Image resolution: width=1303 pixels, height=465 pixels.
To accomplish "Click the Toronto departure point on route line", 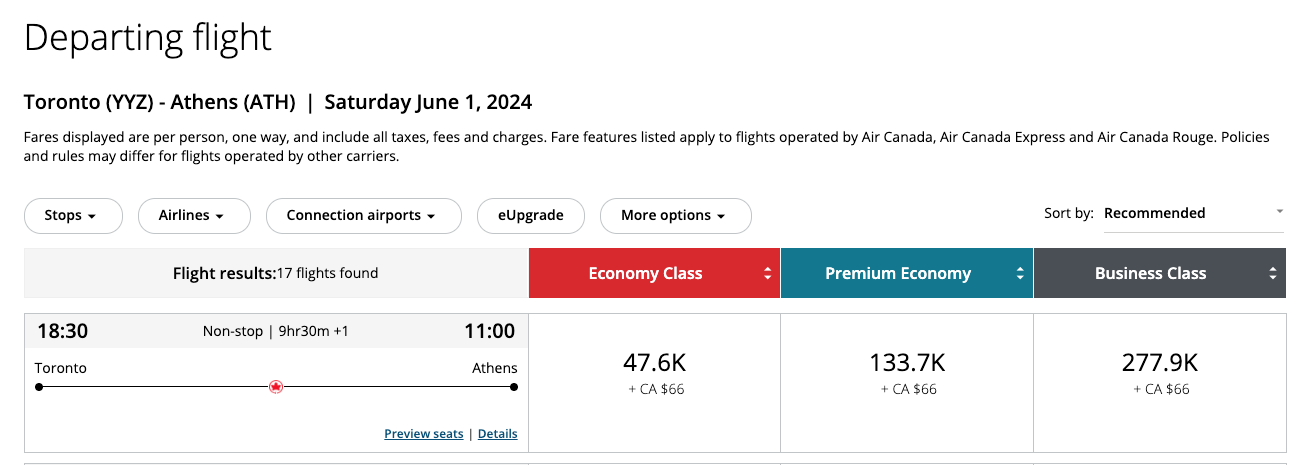I will pyautogui.click(x=39, y=387).
